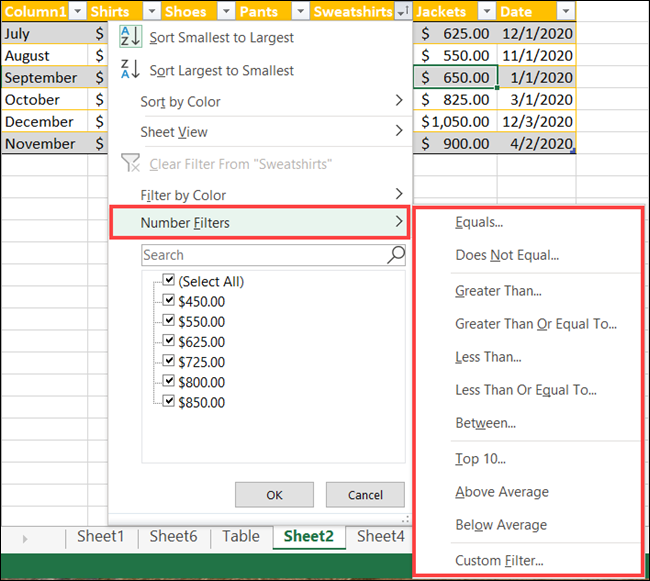
Task: Uncheck the $725.00 checkbox
Action: (168, 362)
